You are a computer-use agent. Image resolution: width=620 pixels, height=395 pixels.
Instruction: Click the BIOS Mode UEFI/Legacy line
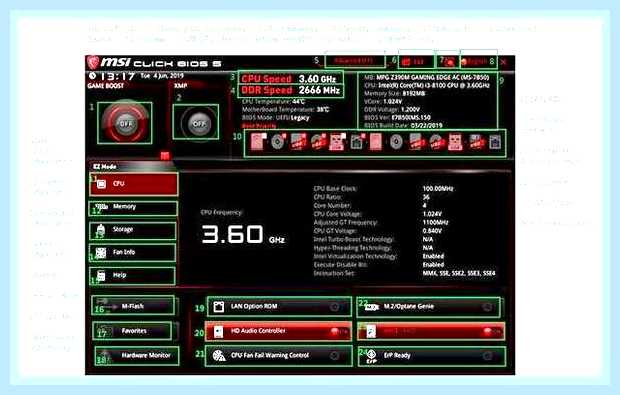(x=276, y=117)
